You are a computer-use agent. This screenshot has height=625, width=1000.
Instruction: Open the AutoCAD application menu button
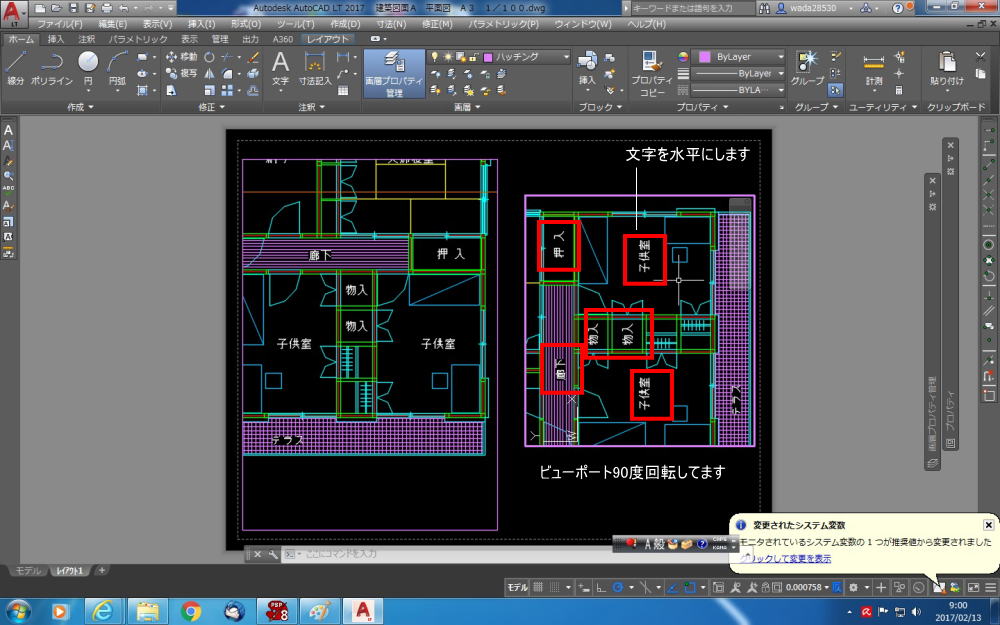point(13,13)
